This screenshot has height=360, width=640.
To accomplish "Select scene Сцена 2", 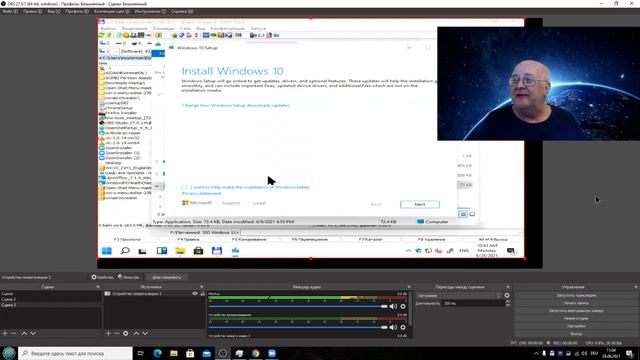I will tap(51, 299).
